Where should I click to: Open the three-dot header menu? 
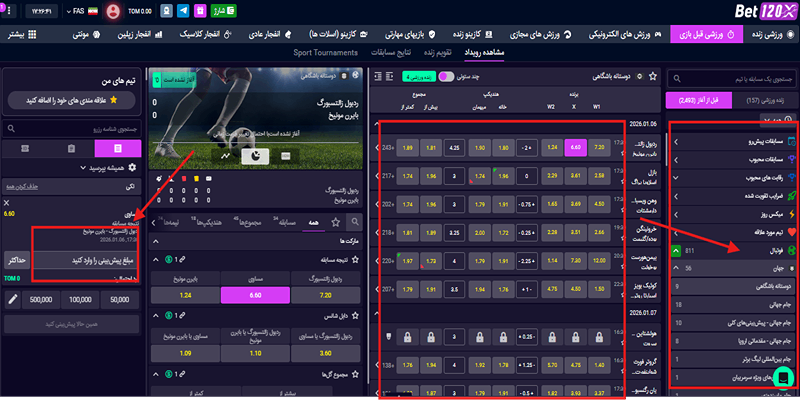click(11, 11)
